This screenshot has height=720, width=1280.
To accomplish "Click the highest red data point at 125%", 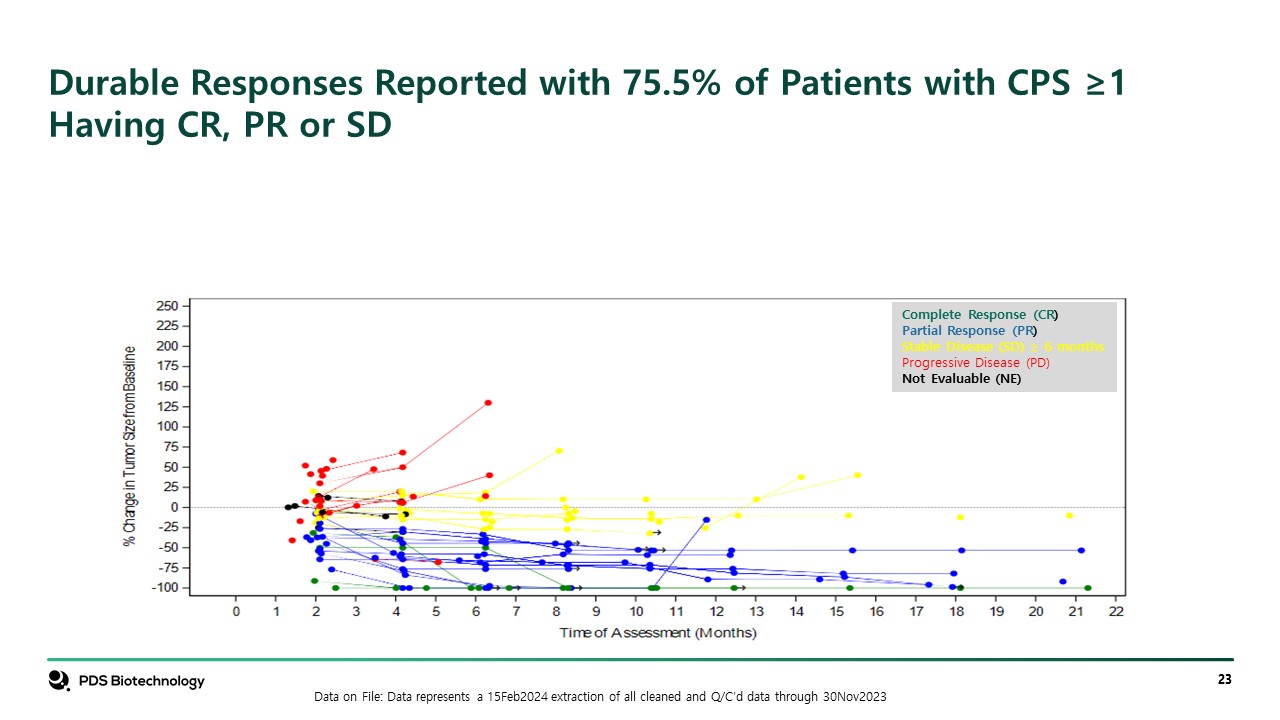I will coord(488,403).
